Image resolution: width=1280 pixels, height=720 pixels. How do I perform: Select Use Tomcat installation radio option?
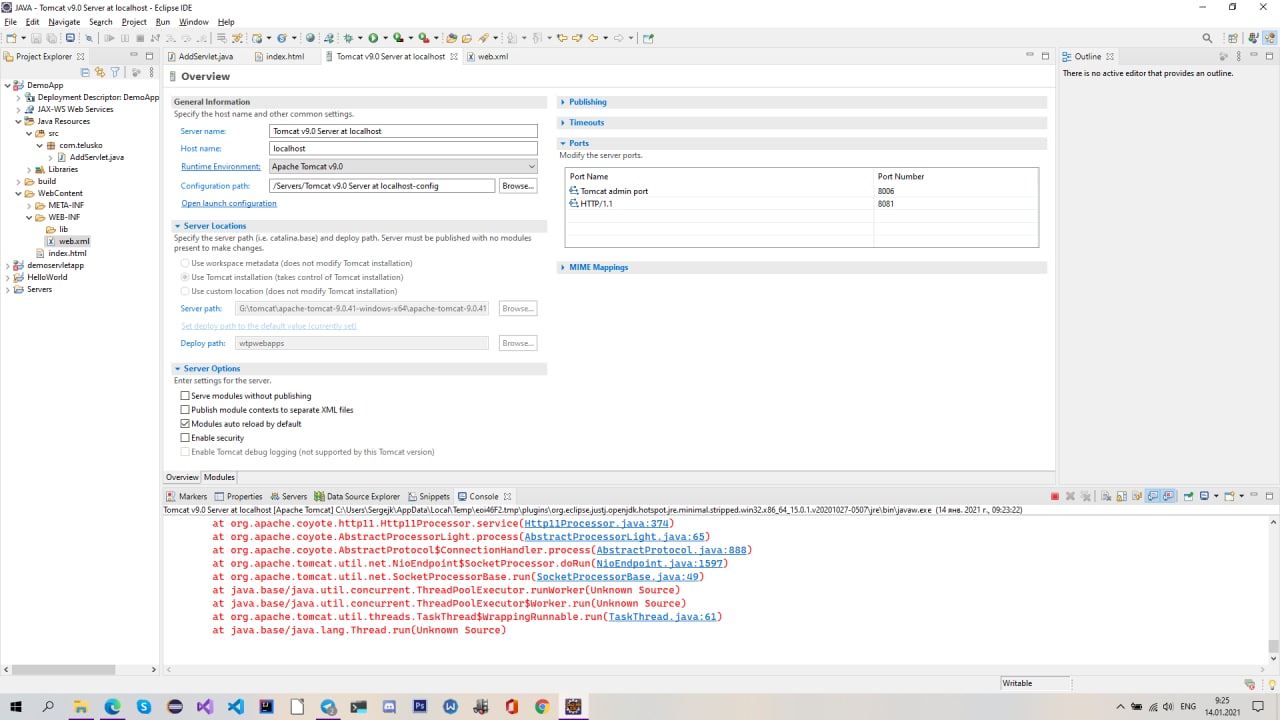tap(185, 277)
